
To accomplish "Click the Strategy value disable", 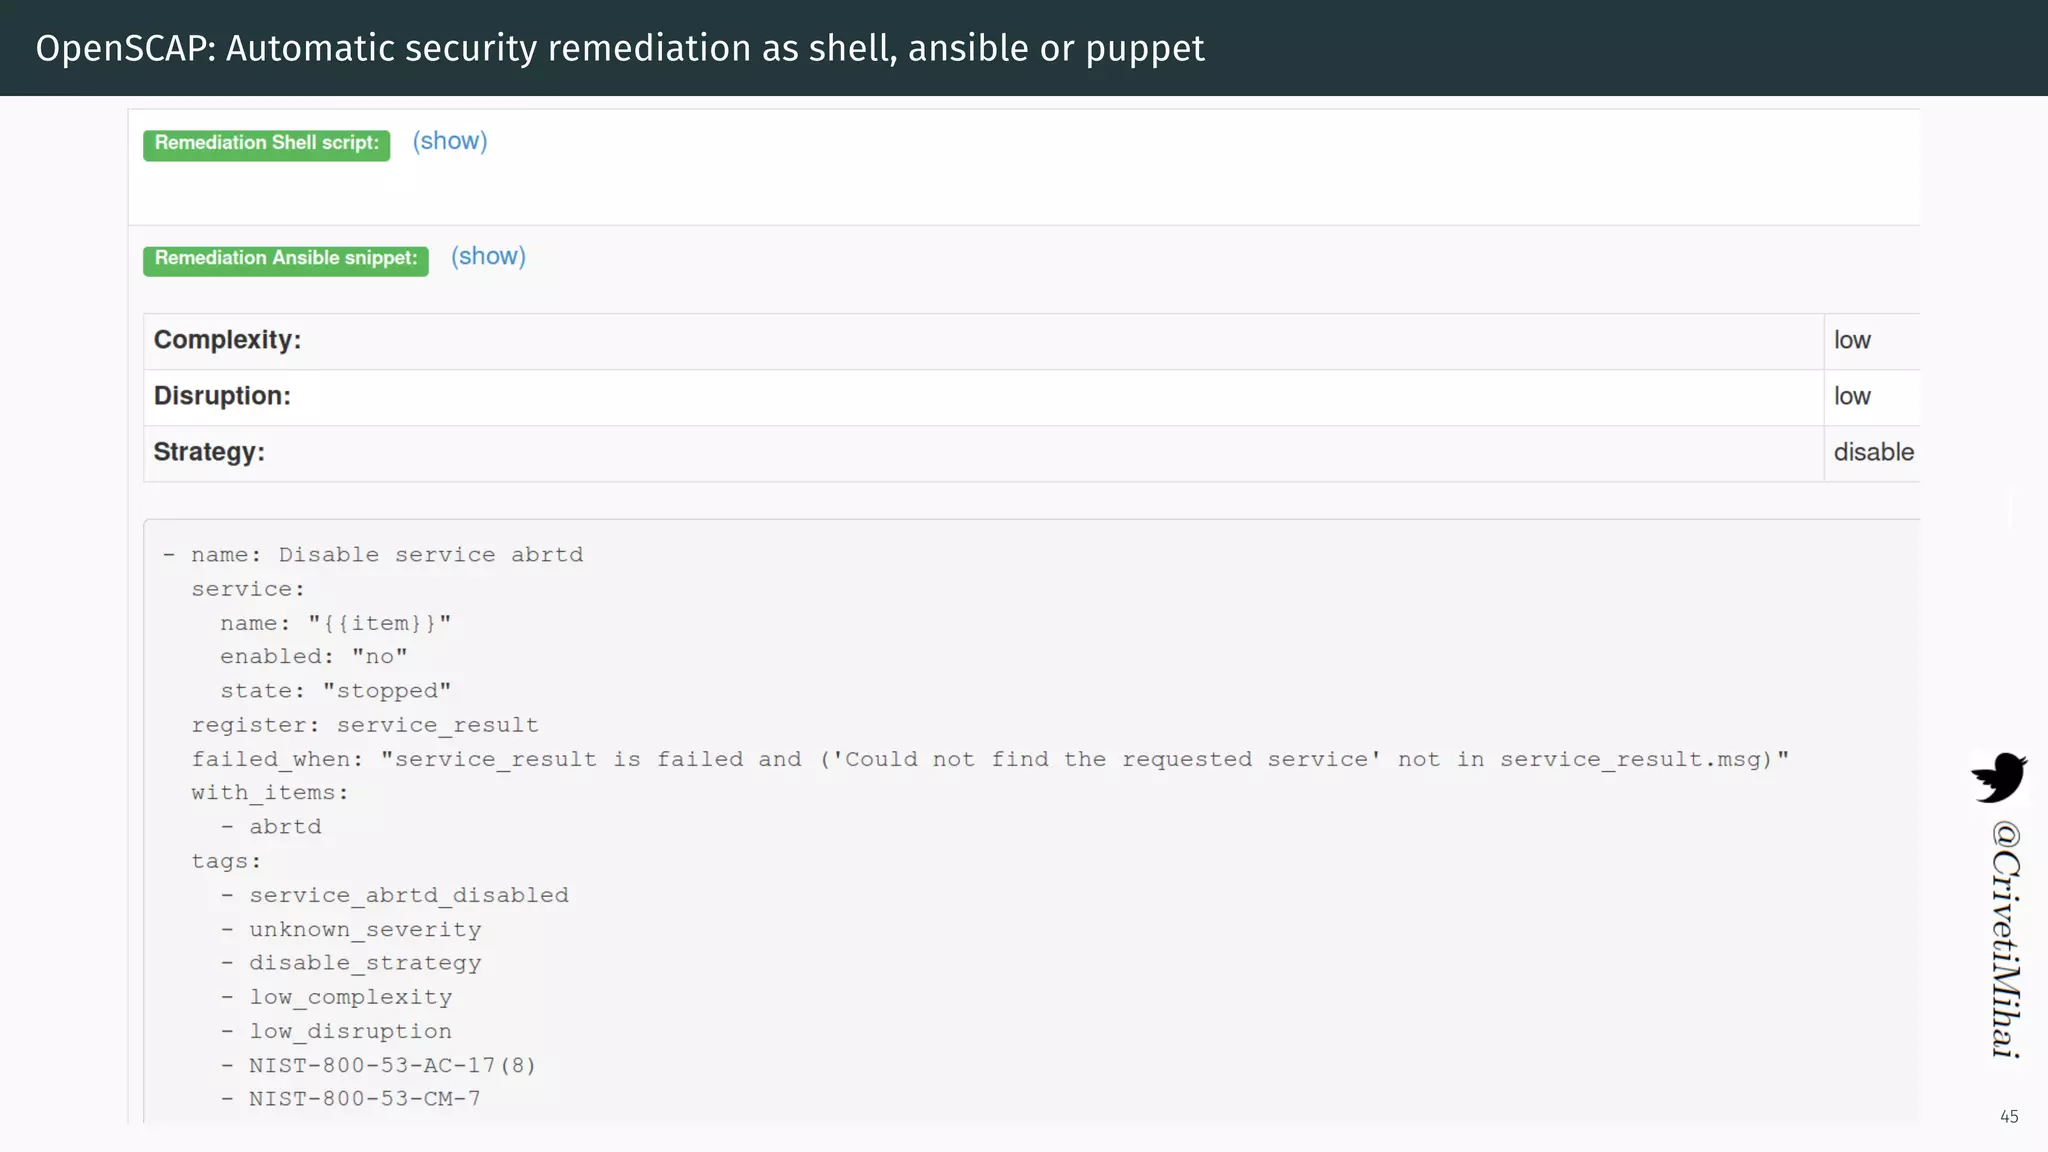I will 1874,452.
